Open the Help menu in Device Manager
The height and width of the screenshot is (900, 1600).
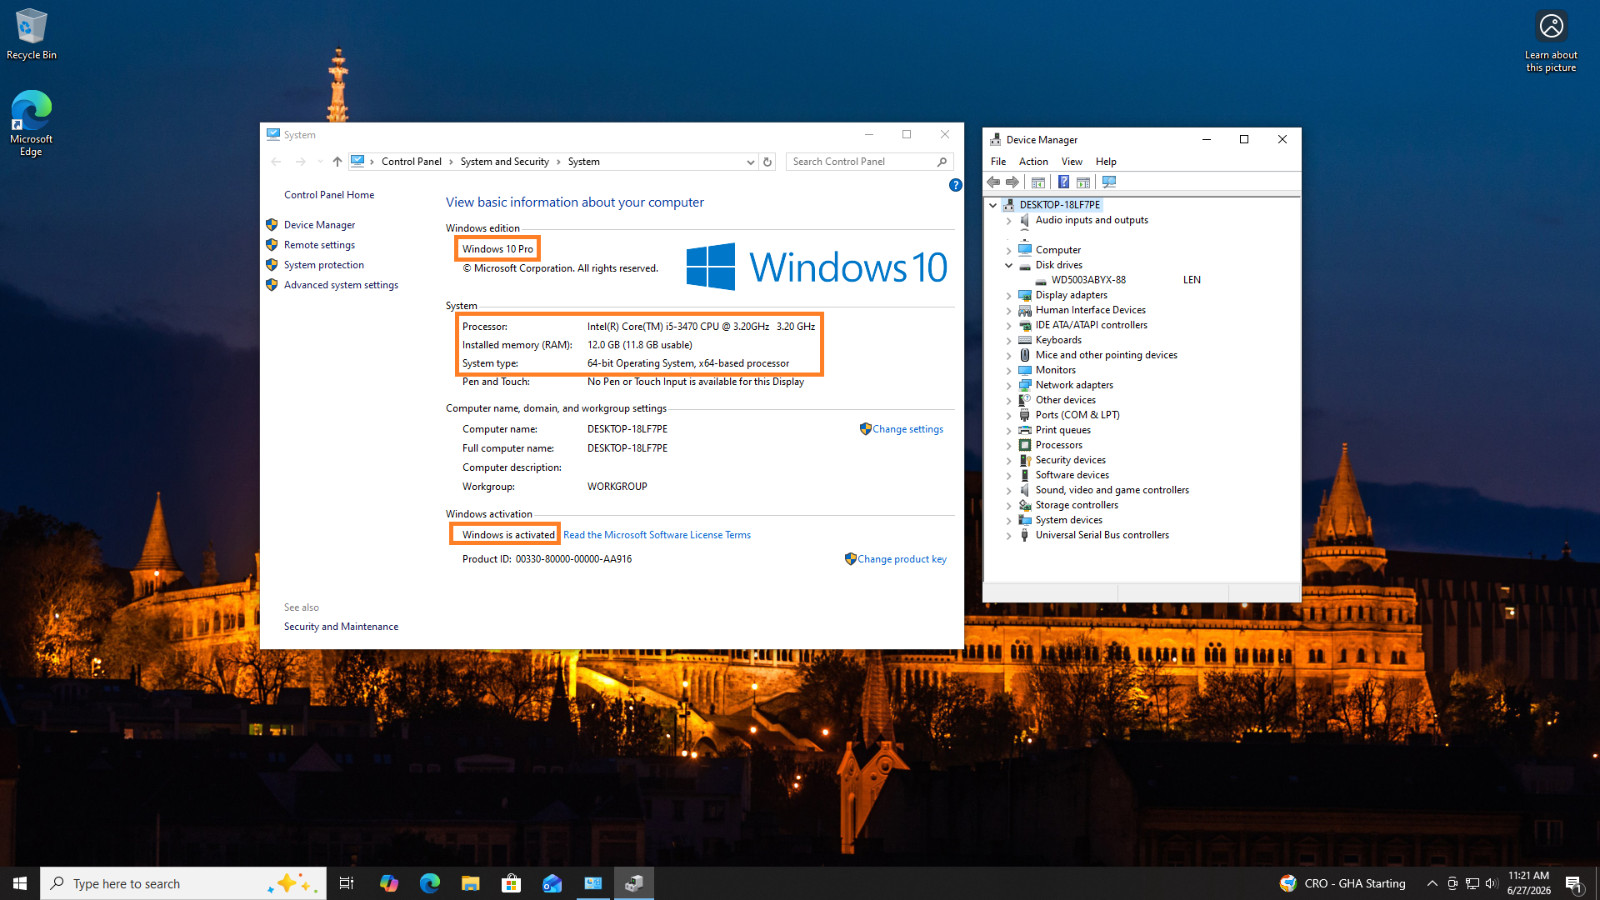click(1106, 161)
